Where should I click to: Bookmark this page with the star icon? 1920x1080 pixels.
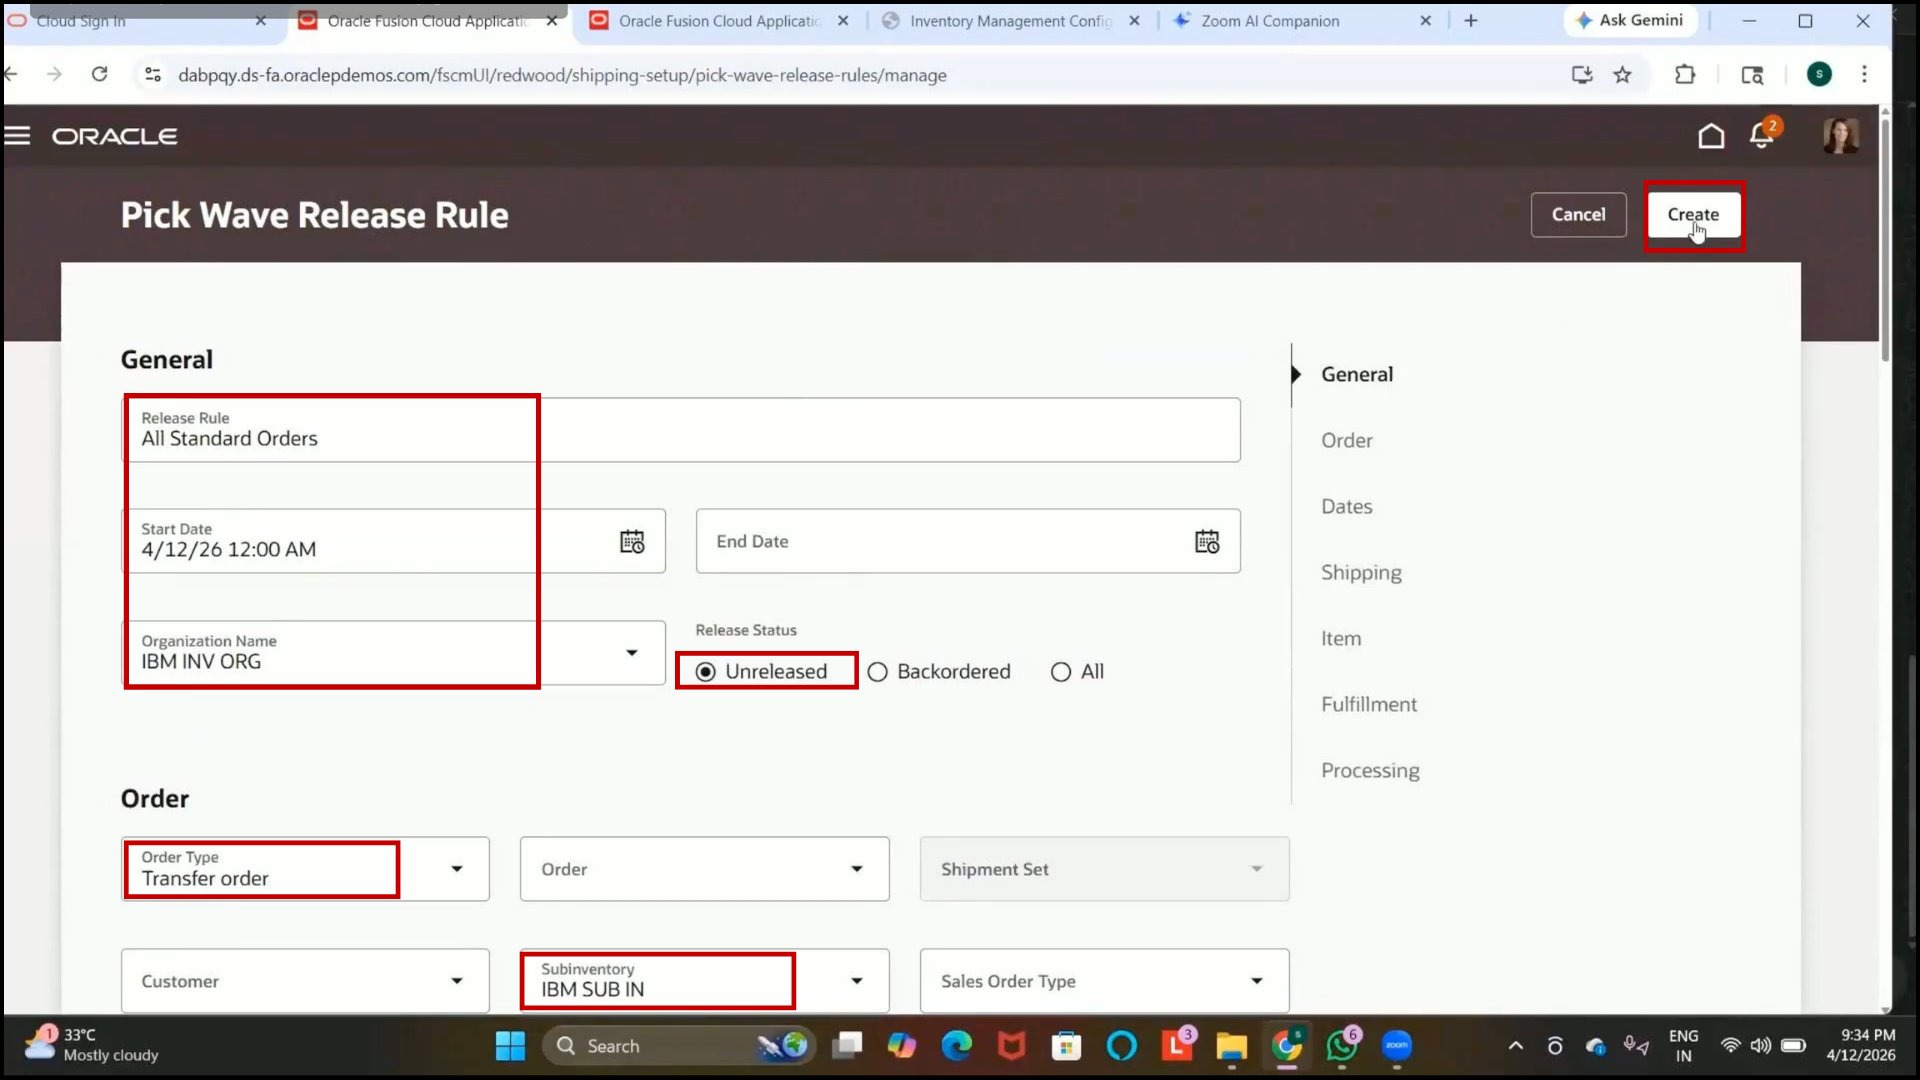tap(1622, 75)
